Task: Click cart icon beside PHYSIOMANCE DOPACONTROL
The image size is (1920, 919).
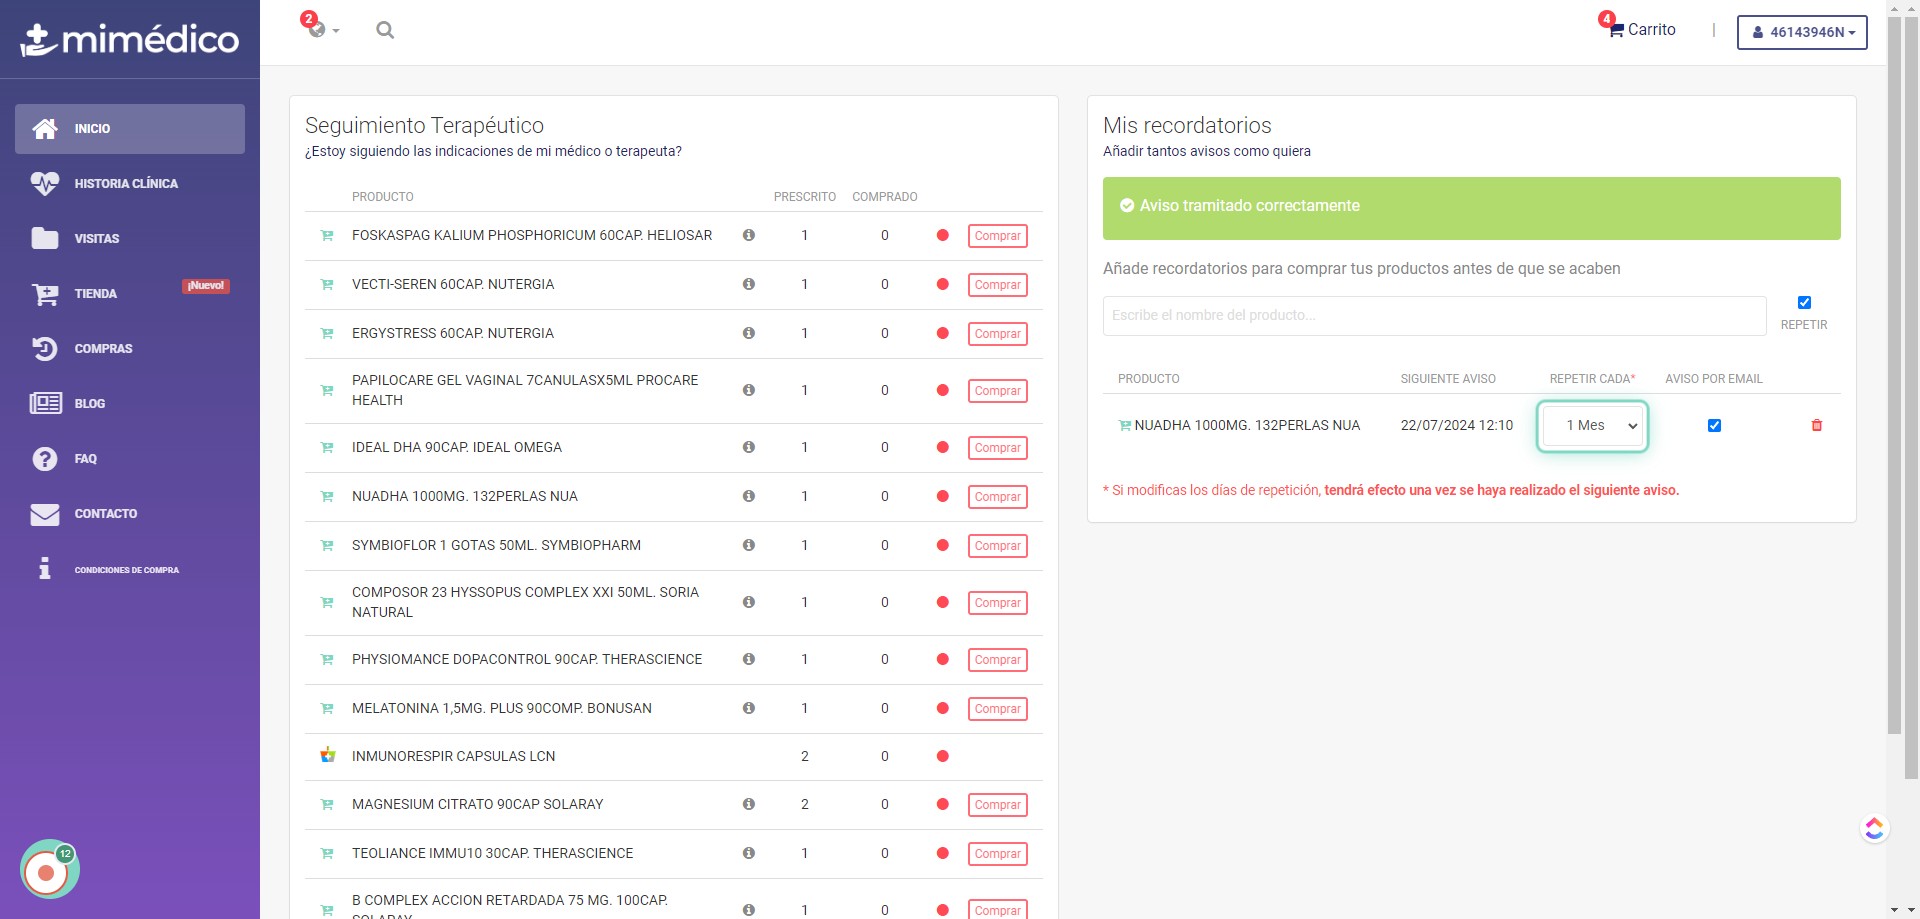Action: pos(327,660)
